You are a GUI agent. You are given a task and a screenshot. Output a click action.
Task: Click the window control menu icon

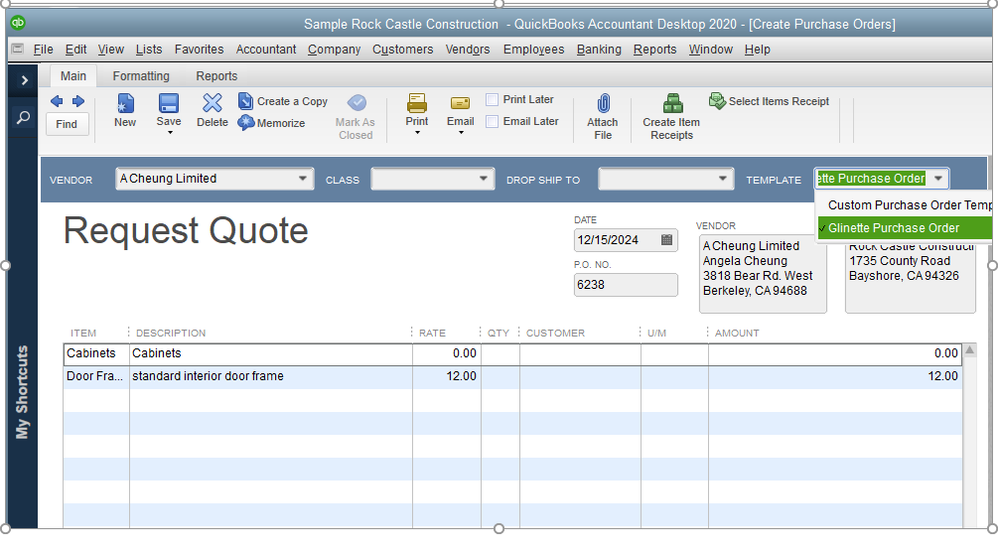(x=17, y=48)
